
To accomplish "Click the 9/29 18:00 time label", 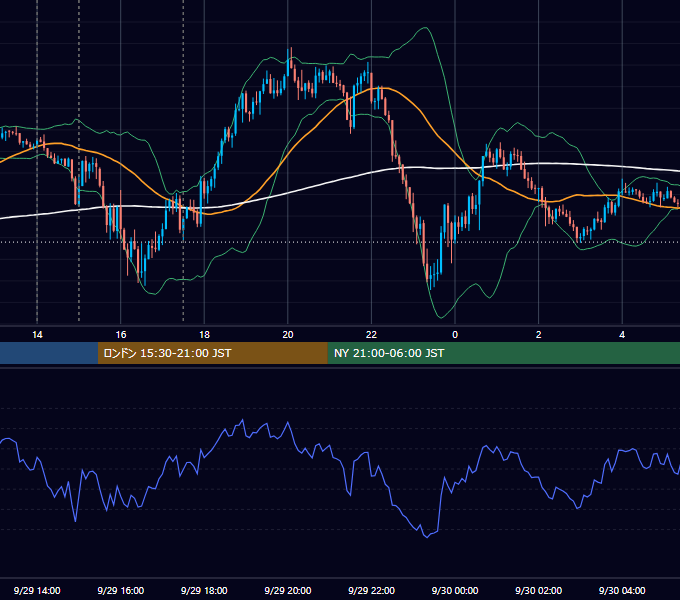I will pos(204,590).
